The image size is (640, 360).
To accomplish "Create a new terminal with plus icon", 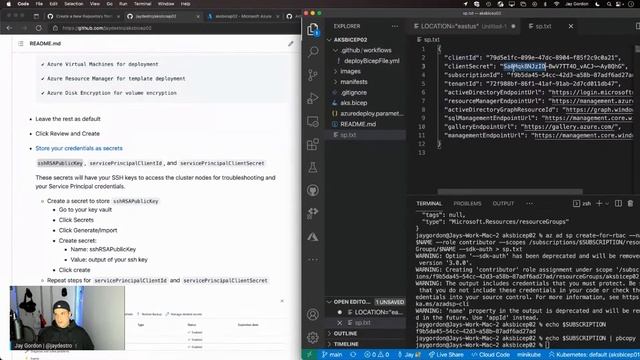I will 599,203.
